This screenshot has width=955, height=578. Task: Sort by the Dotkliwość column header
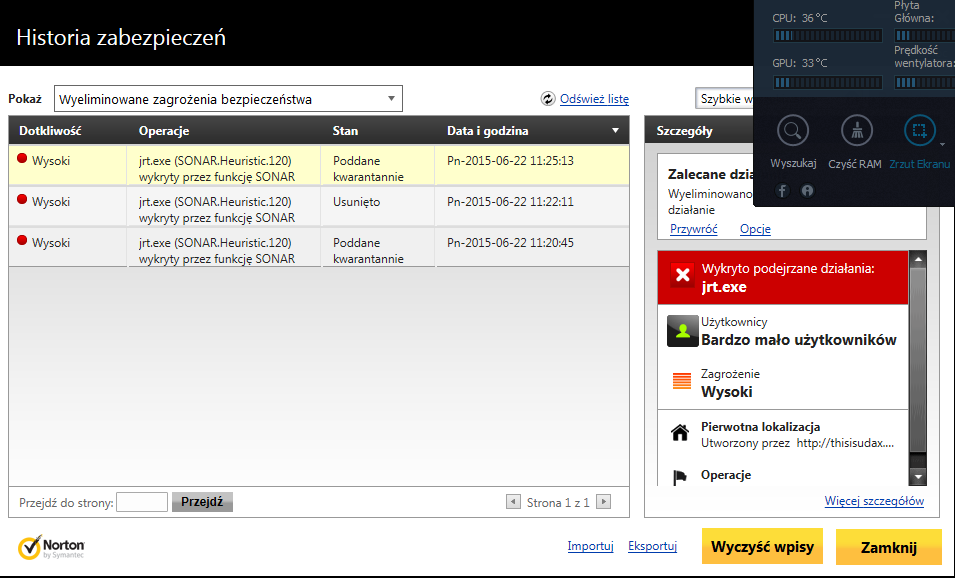(x=50, y=131)
